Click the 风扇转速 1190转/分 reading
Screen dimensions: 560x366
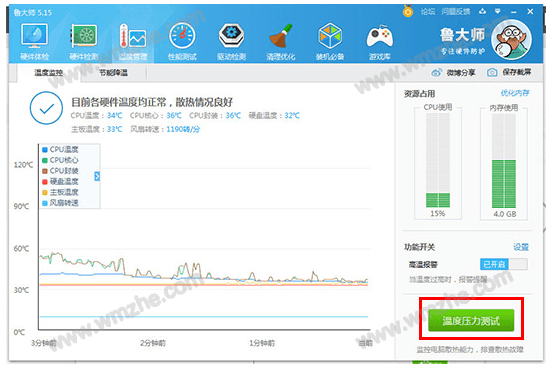[x=165, y=129]
